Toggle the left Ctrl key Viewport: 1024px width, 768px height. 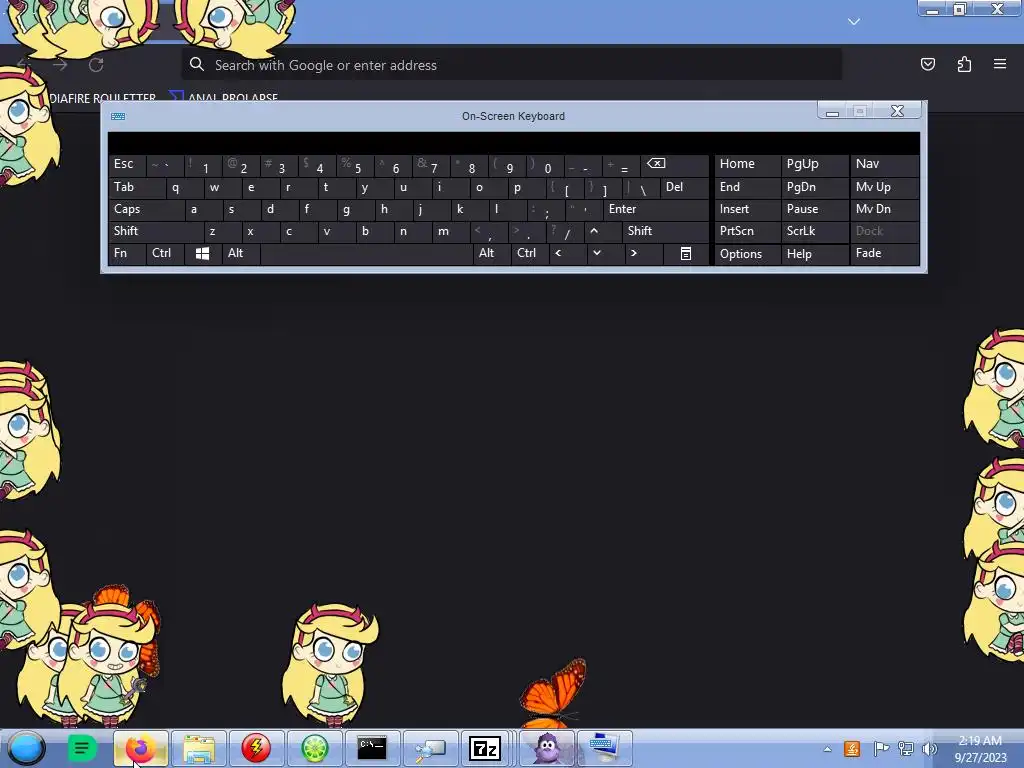[165, 253]
